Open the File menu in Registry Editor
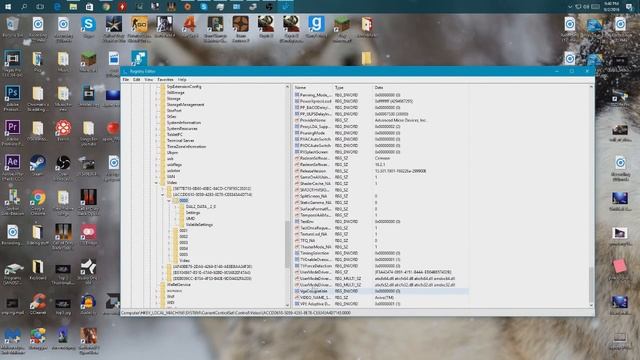Viewport: 640px width, 360px height. pos(126,79)
